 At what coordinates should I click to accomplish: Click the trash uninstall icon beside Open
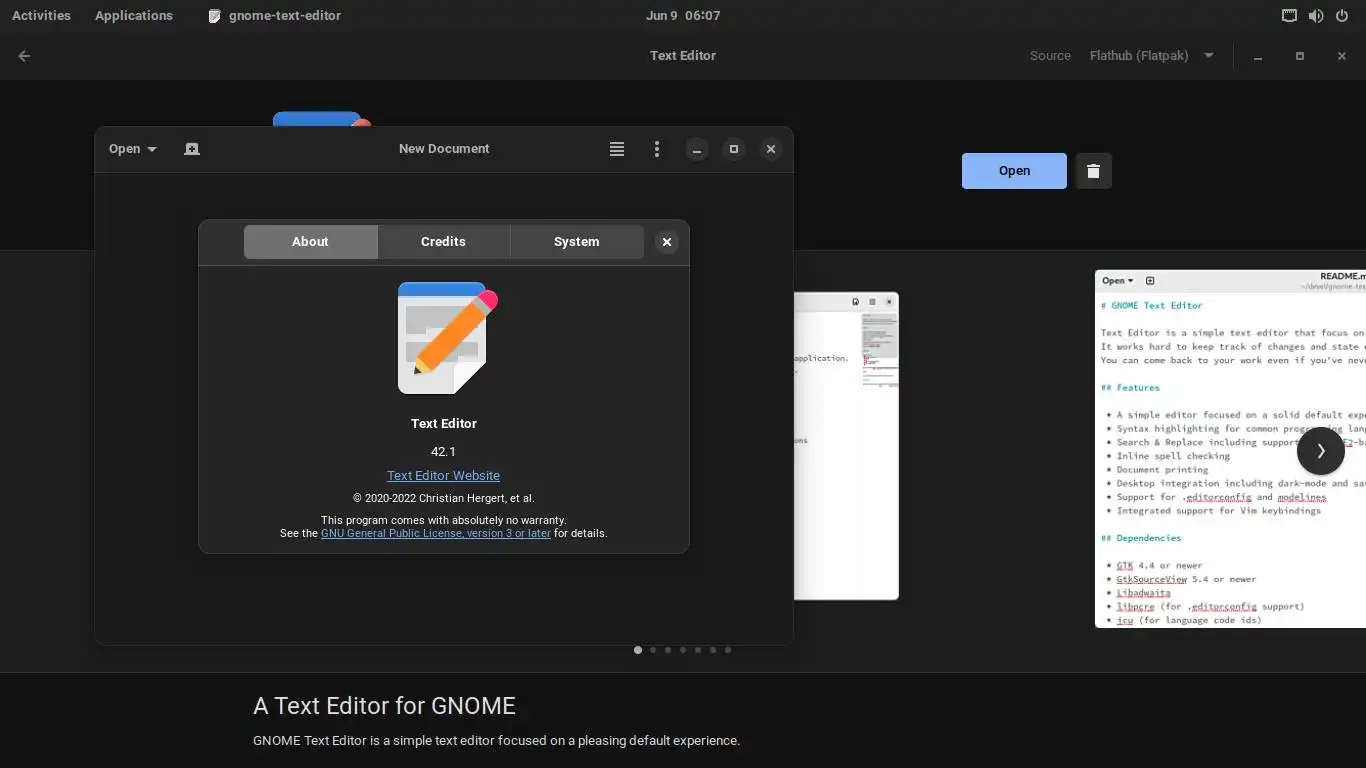pyautogui.click(x=1093, y=171)
